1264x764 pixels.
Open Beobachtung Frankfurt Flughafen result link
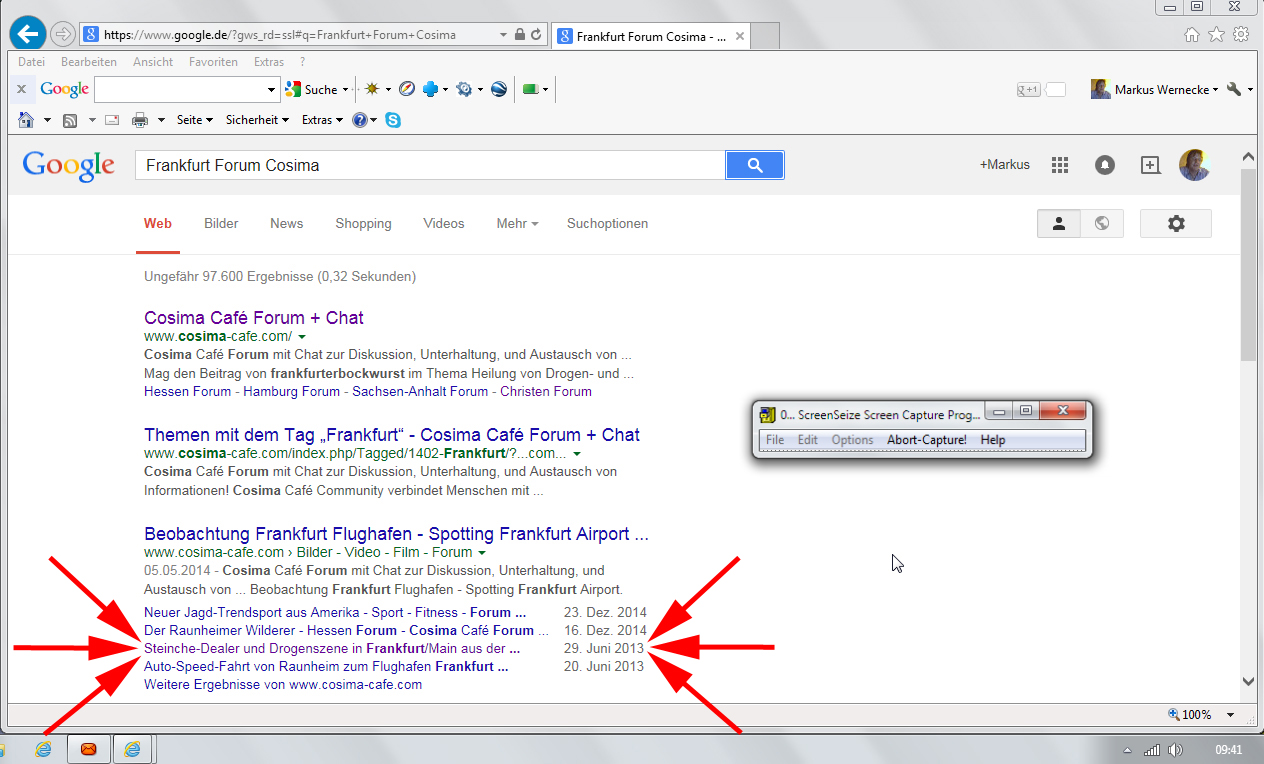point(396,534)
